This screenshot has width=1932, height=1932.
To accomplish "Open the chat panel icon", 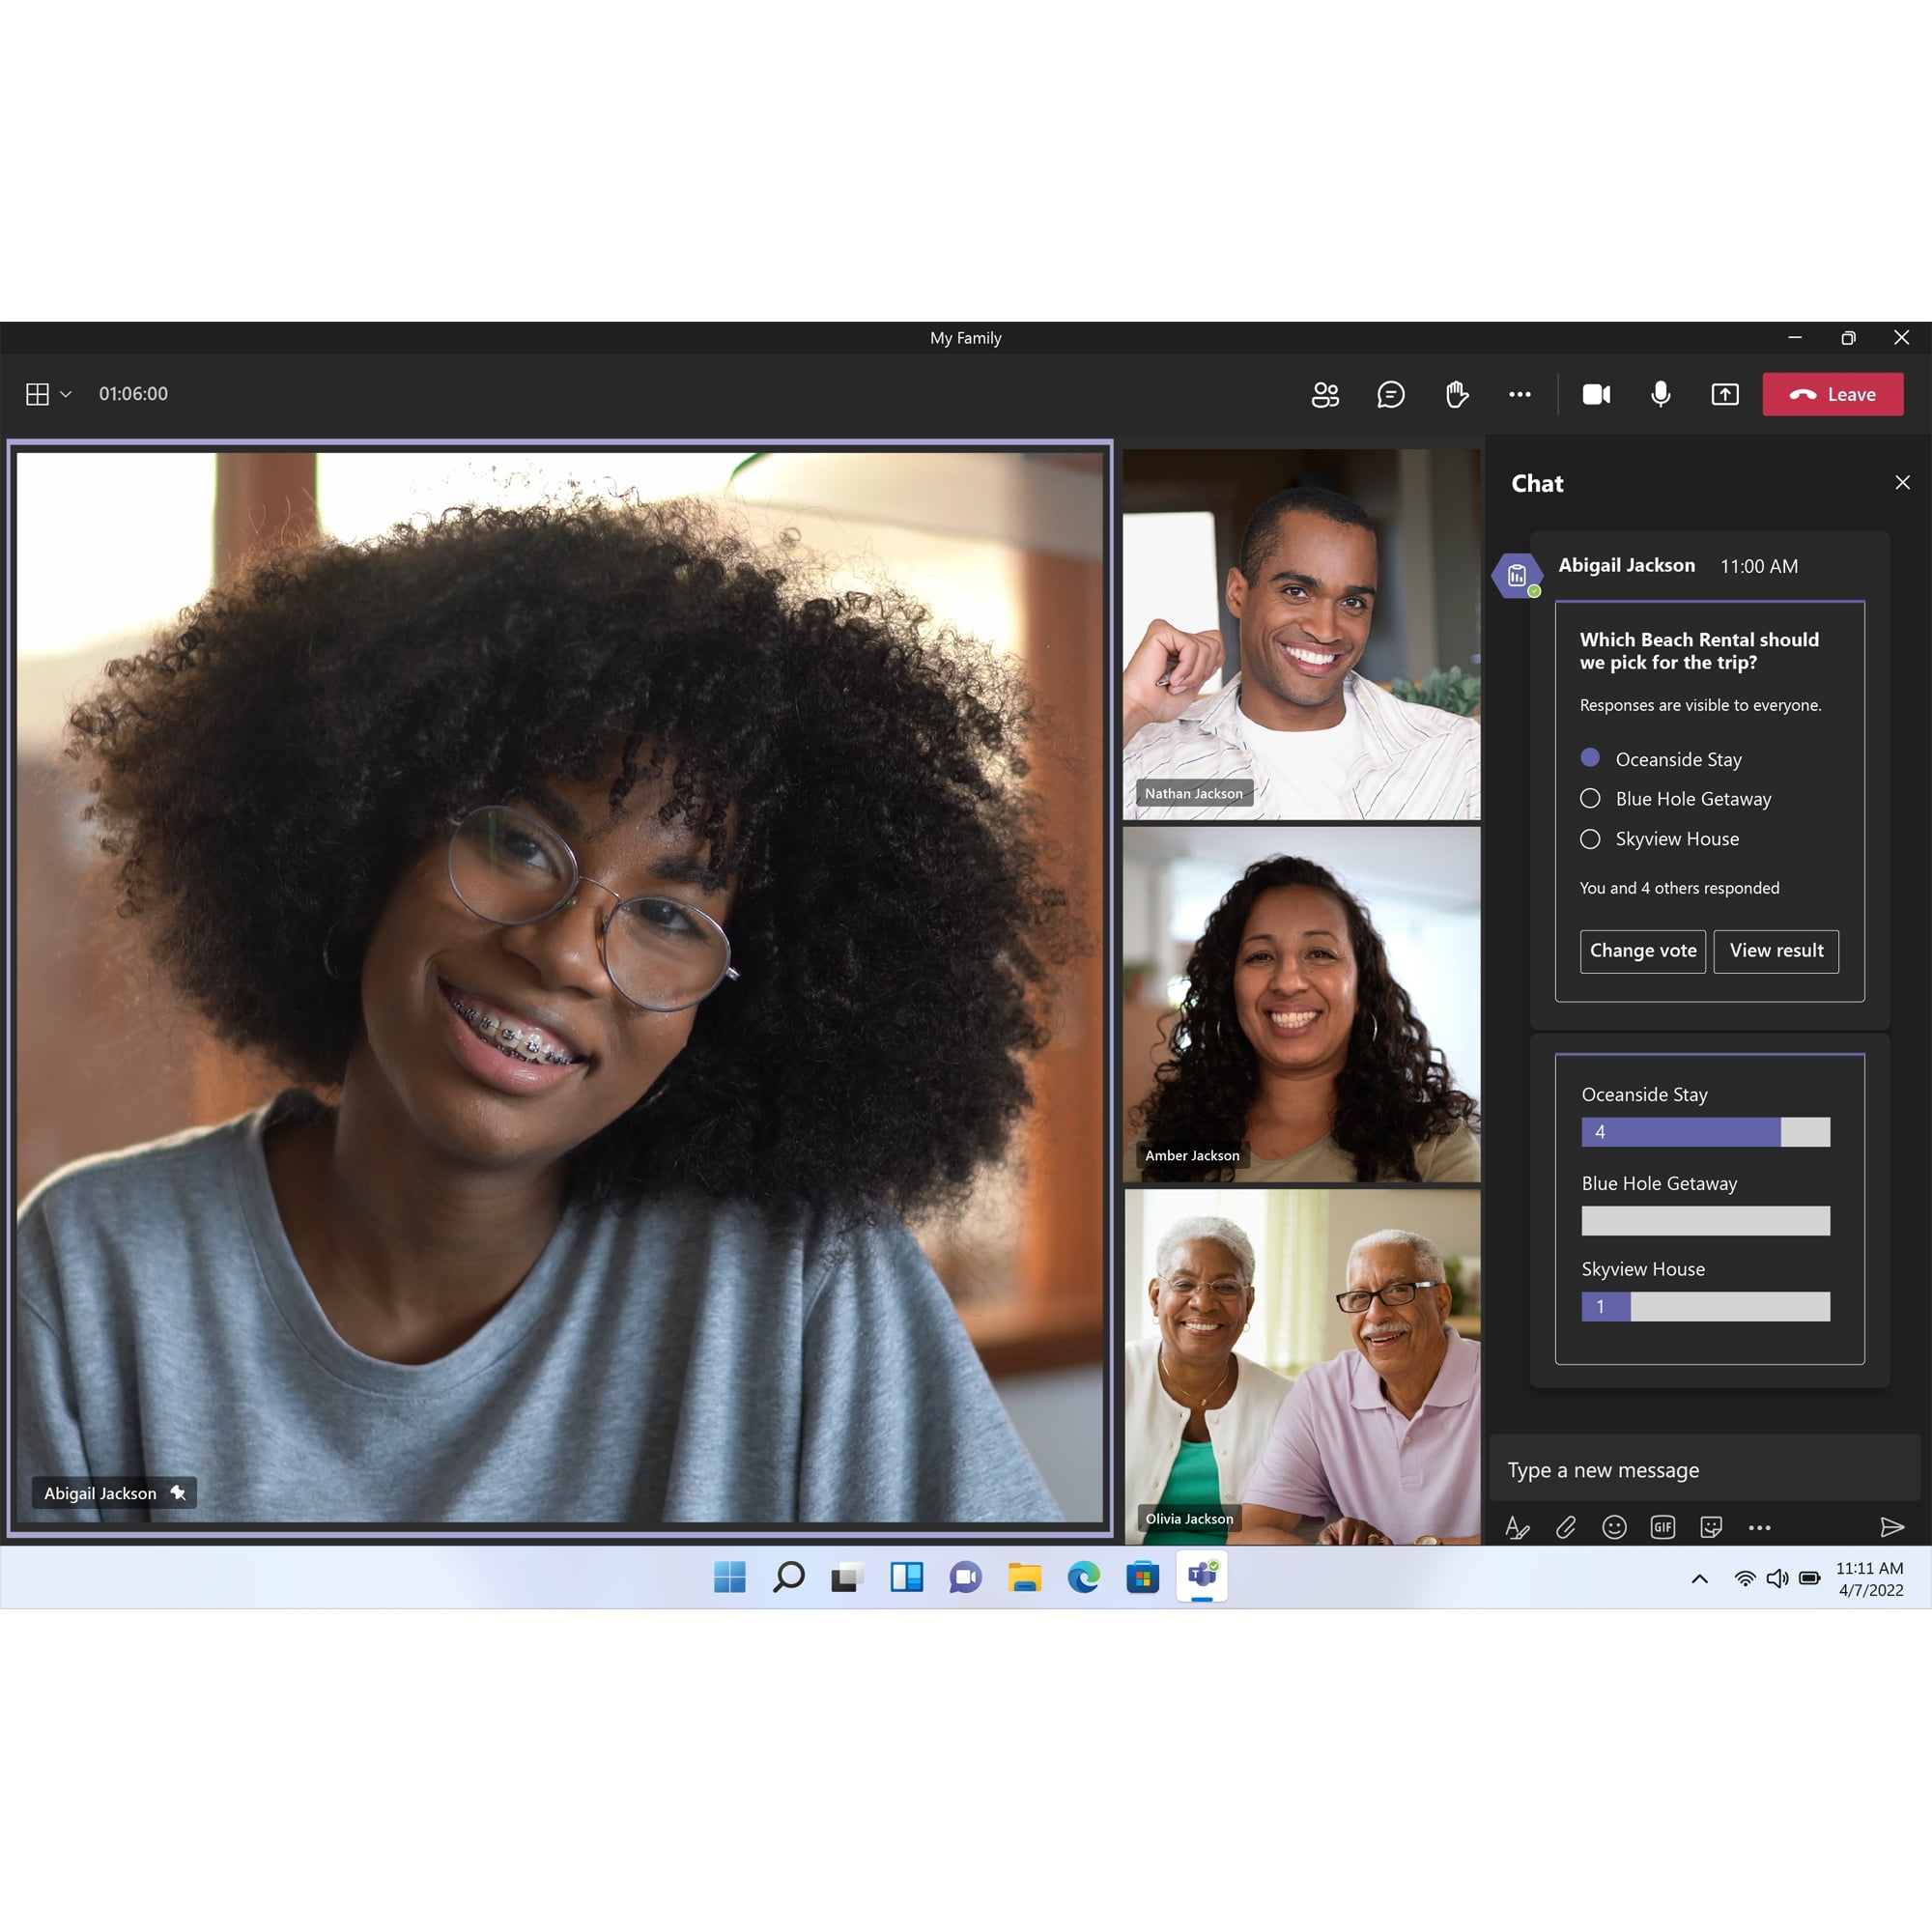I will tap(1391, 393).
